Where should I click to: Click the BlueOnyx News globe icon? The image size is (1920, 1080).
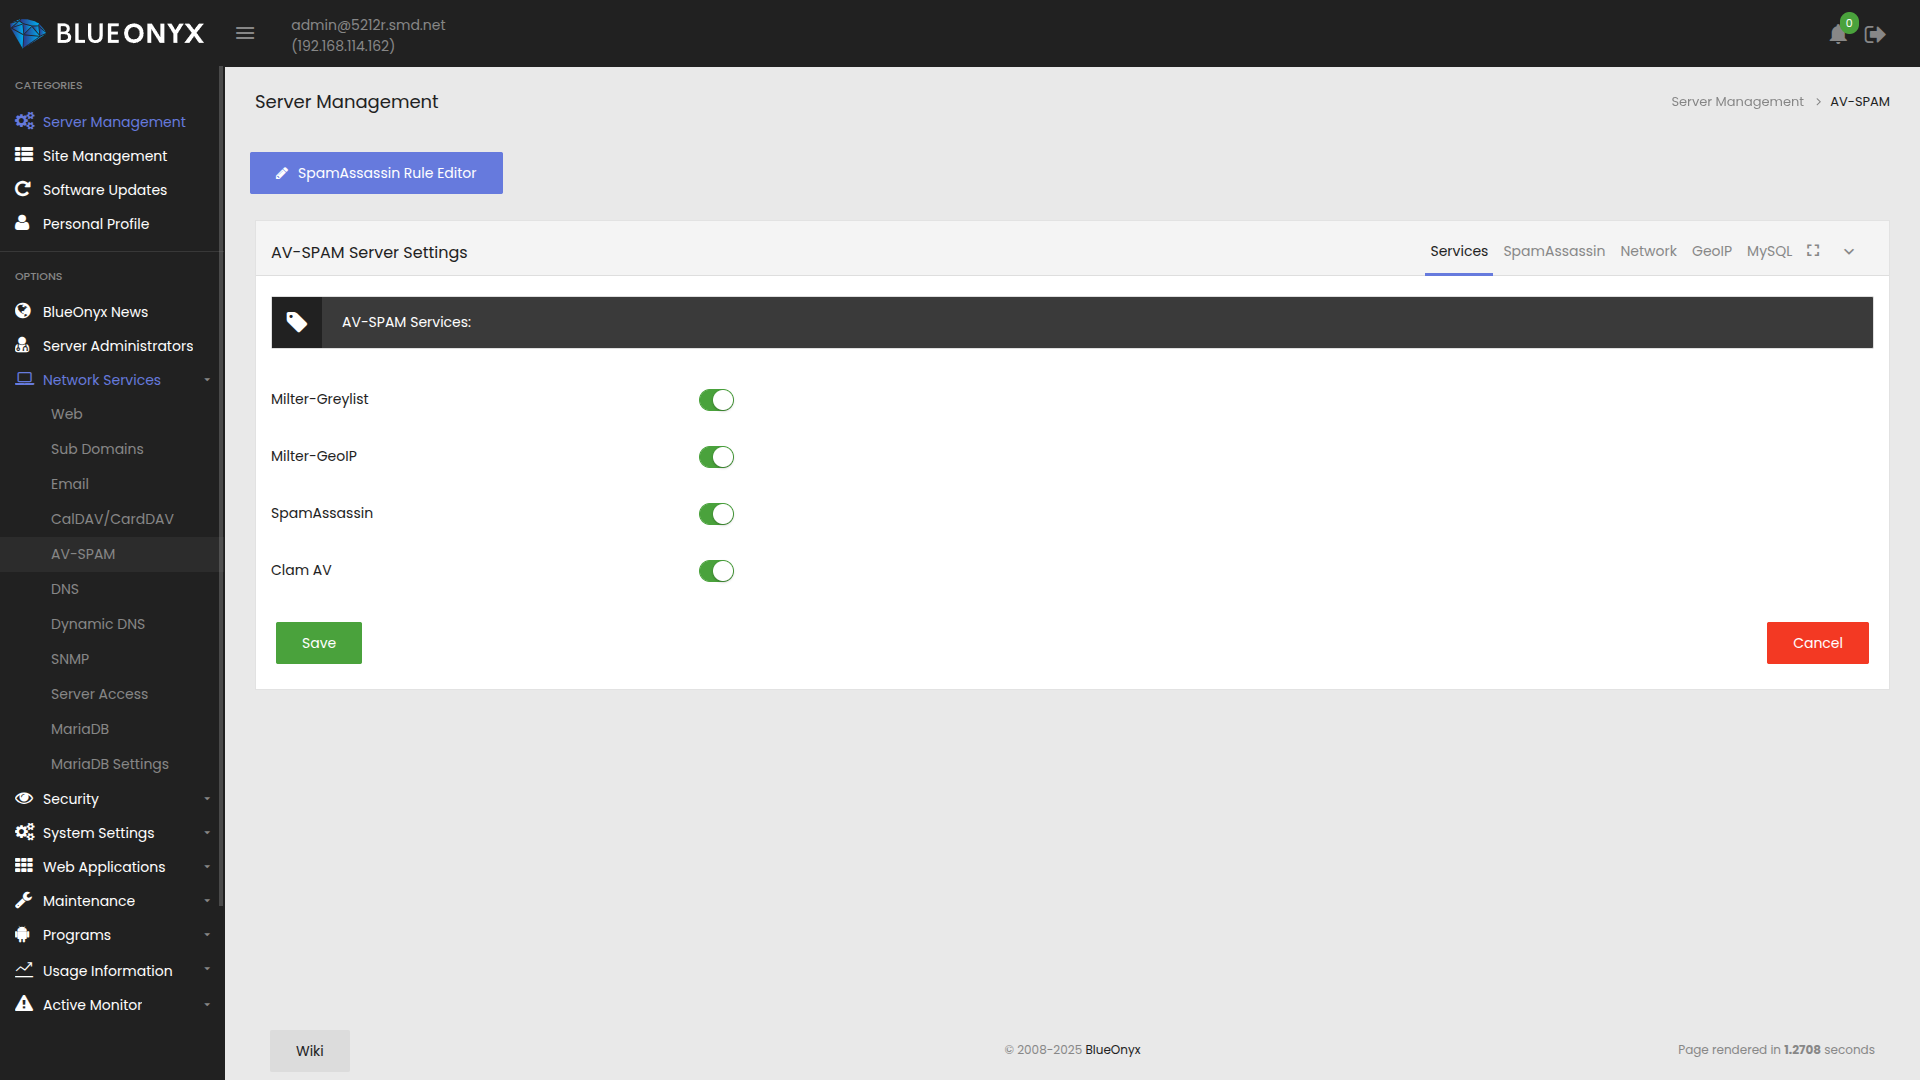(23, 311)
